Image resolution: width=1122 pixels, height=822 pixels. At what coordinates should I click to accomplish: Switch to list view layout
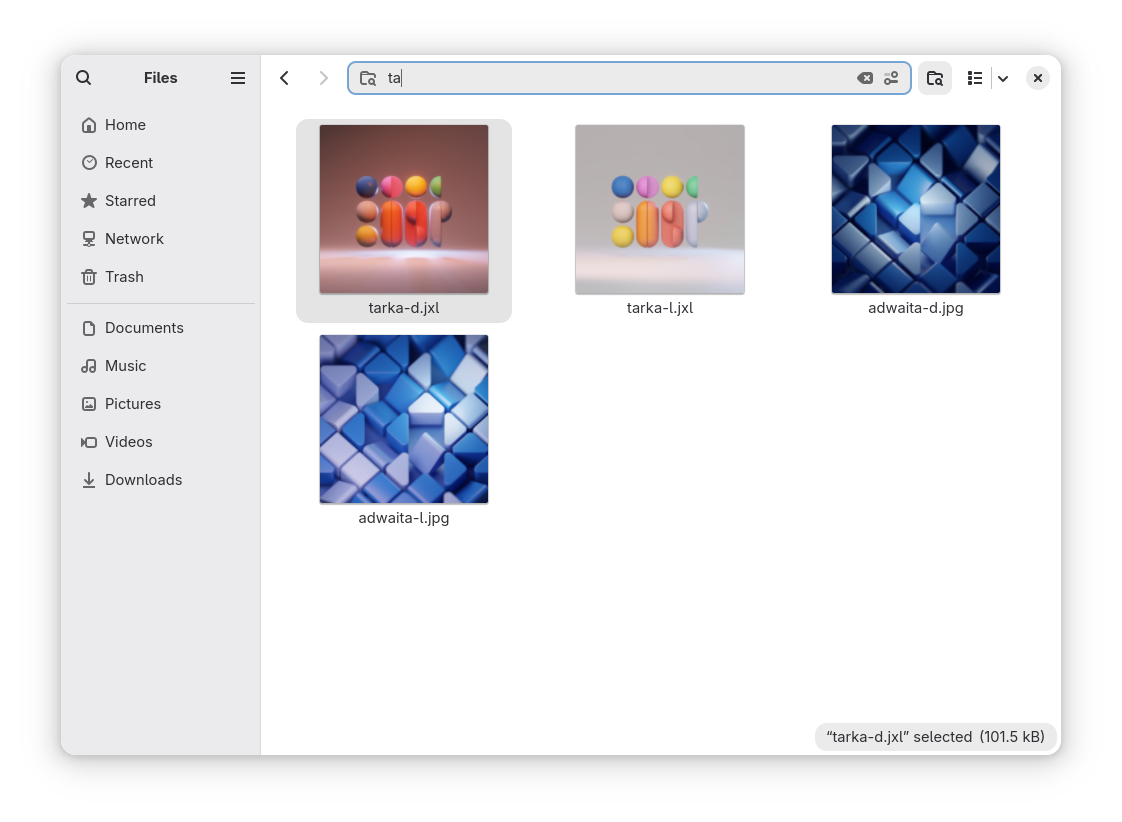tap(975, 78)
